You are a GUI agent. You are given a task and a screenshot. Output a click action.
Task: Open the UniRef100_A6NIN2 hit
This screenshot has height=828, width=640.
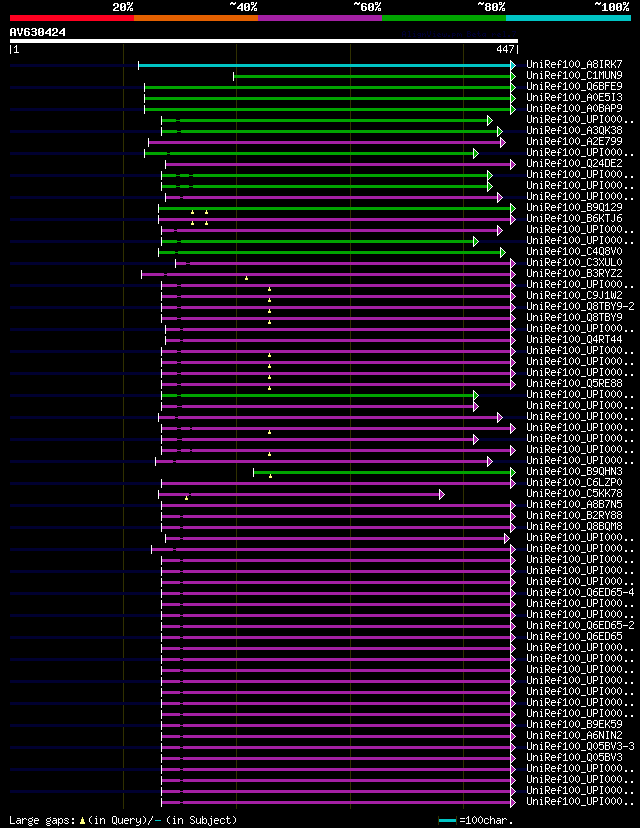coord(574,736)
